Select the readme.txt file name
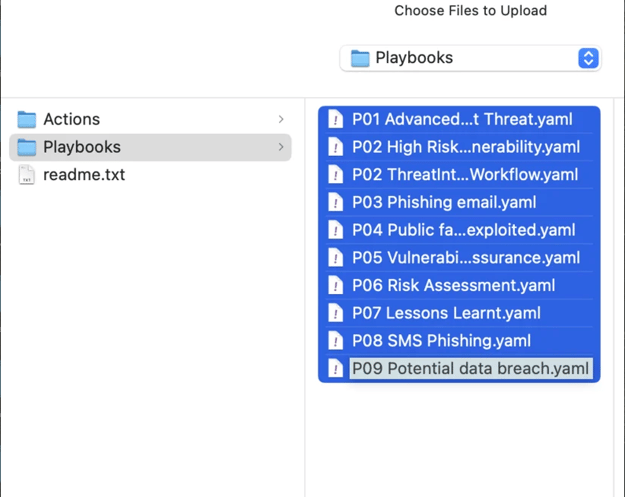 point(84,175)
